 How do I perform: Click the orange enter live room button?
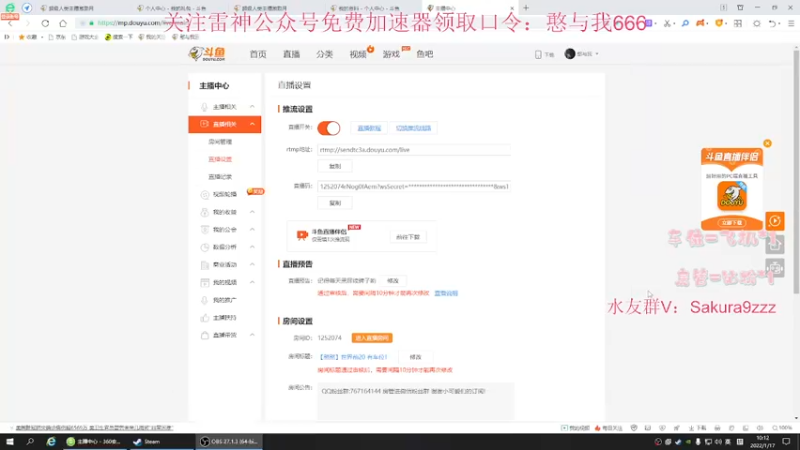372,338
